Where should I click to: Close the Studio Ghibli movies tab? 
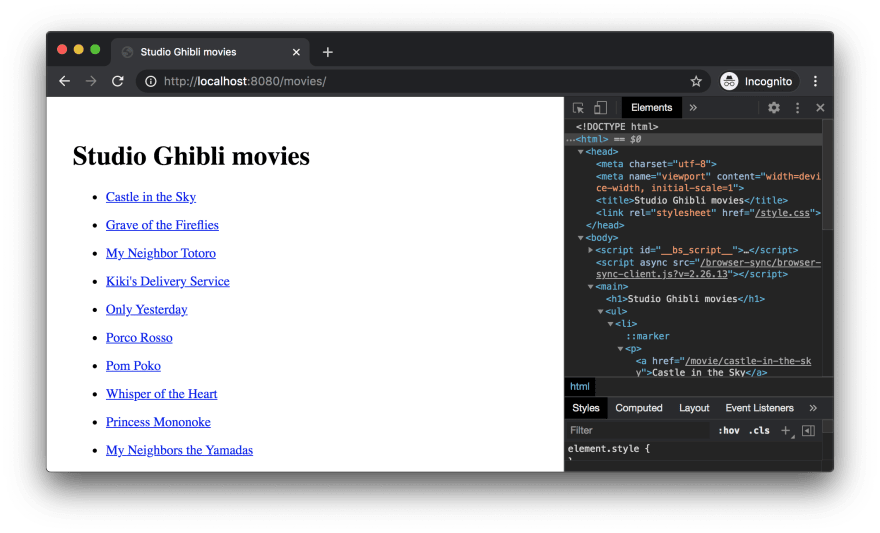point(296,52)
